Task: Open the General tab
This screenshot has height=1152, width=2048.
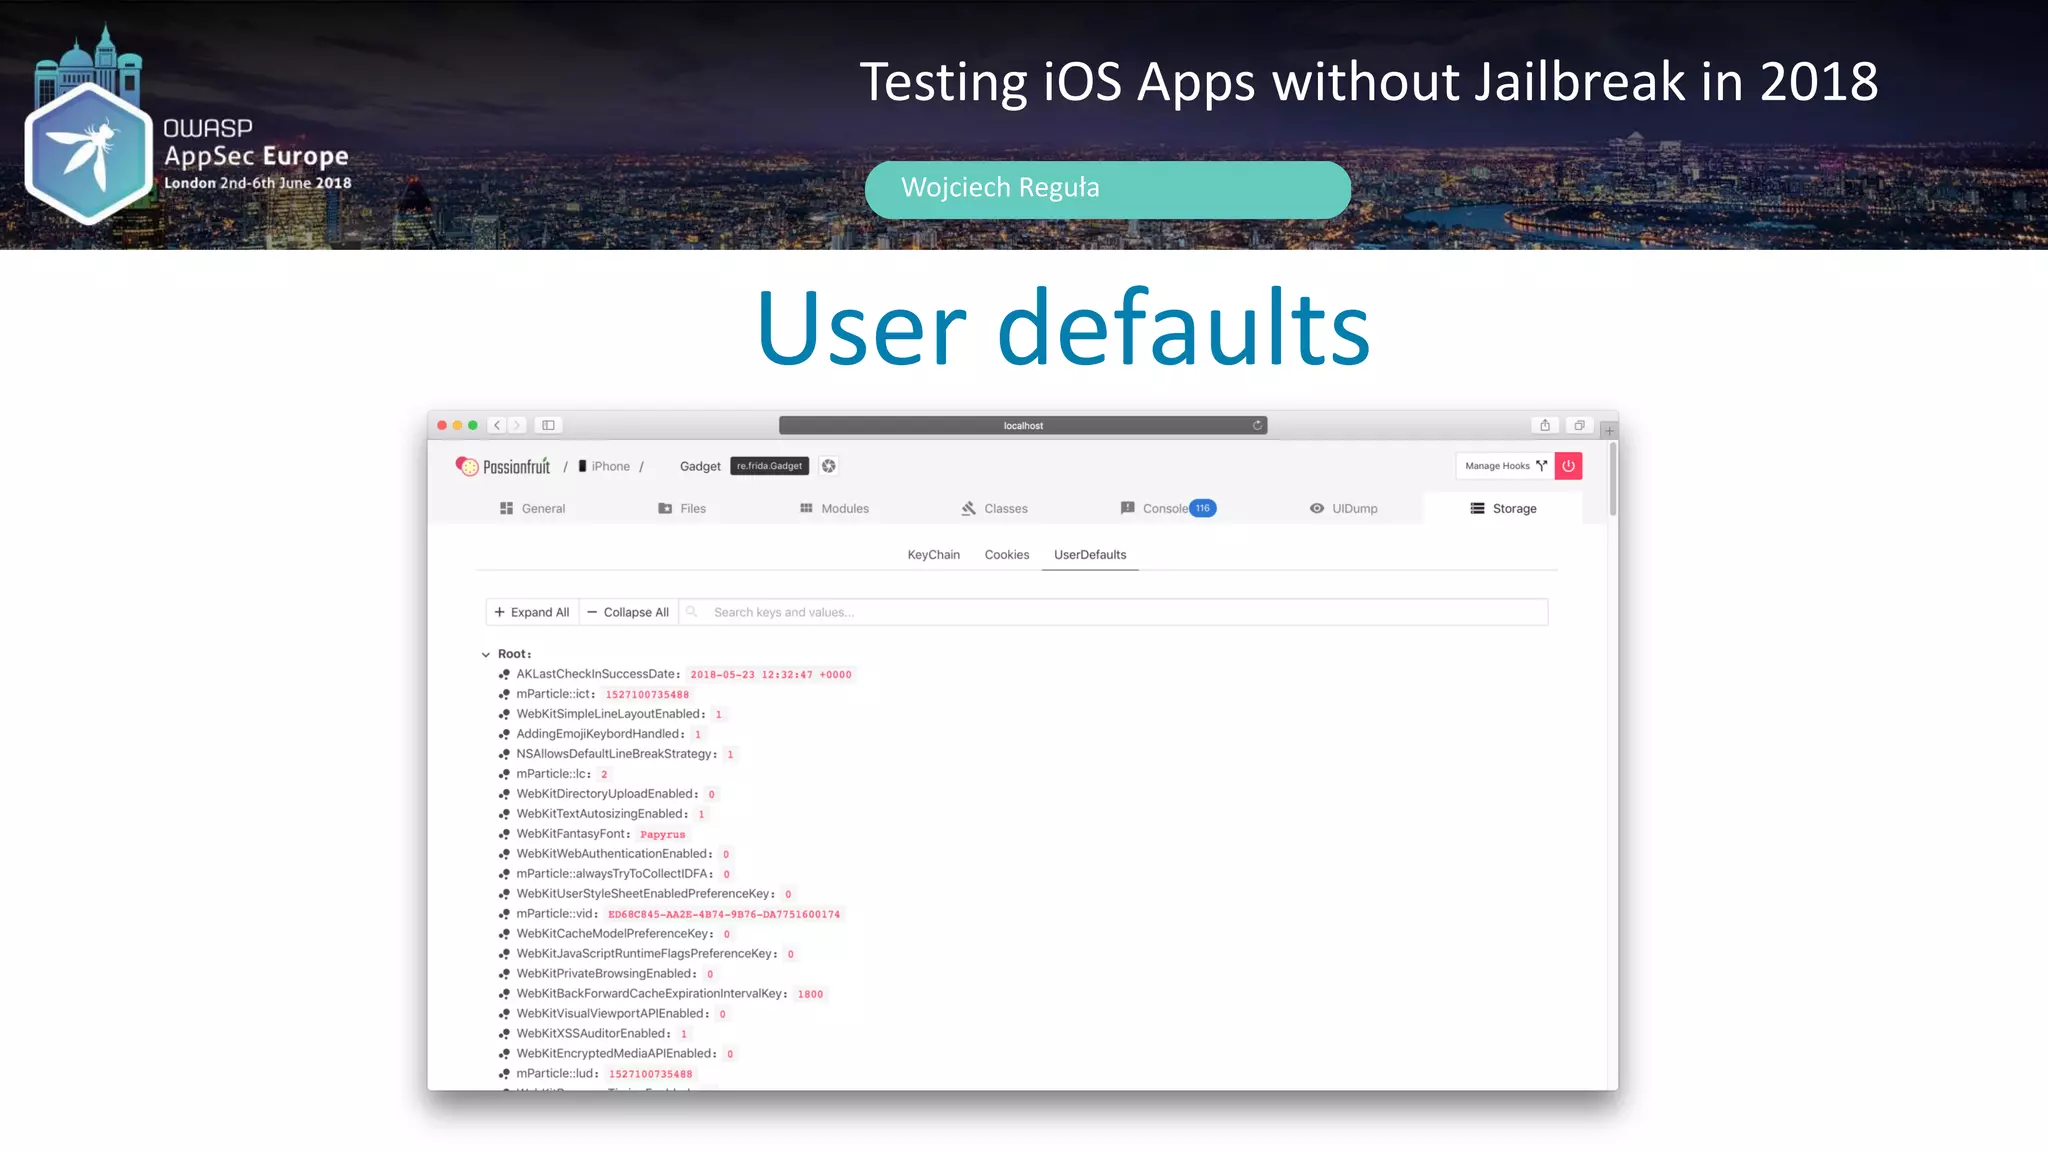Action: click(532, 509)
